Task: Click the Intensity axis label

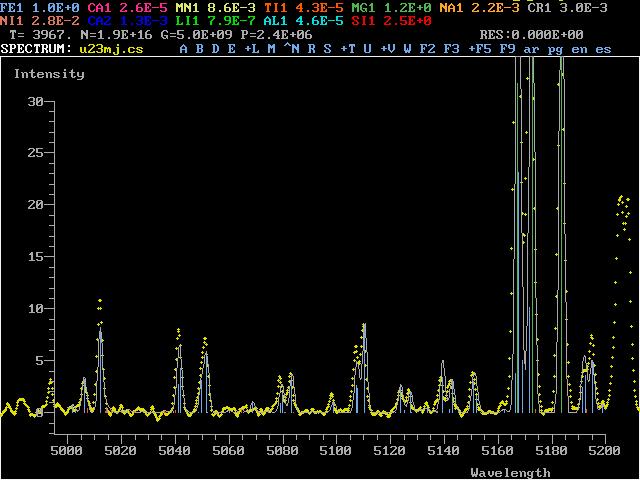Action: (49, 74)
